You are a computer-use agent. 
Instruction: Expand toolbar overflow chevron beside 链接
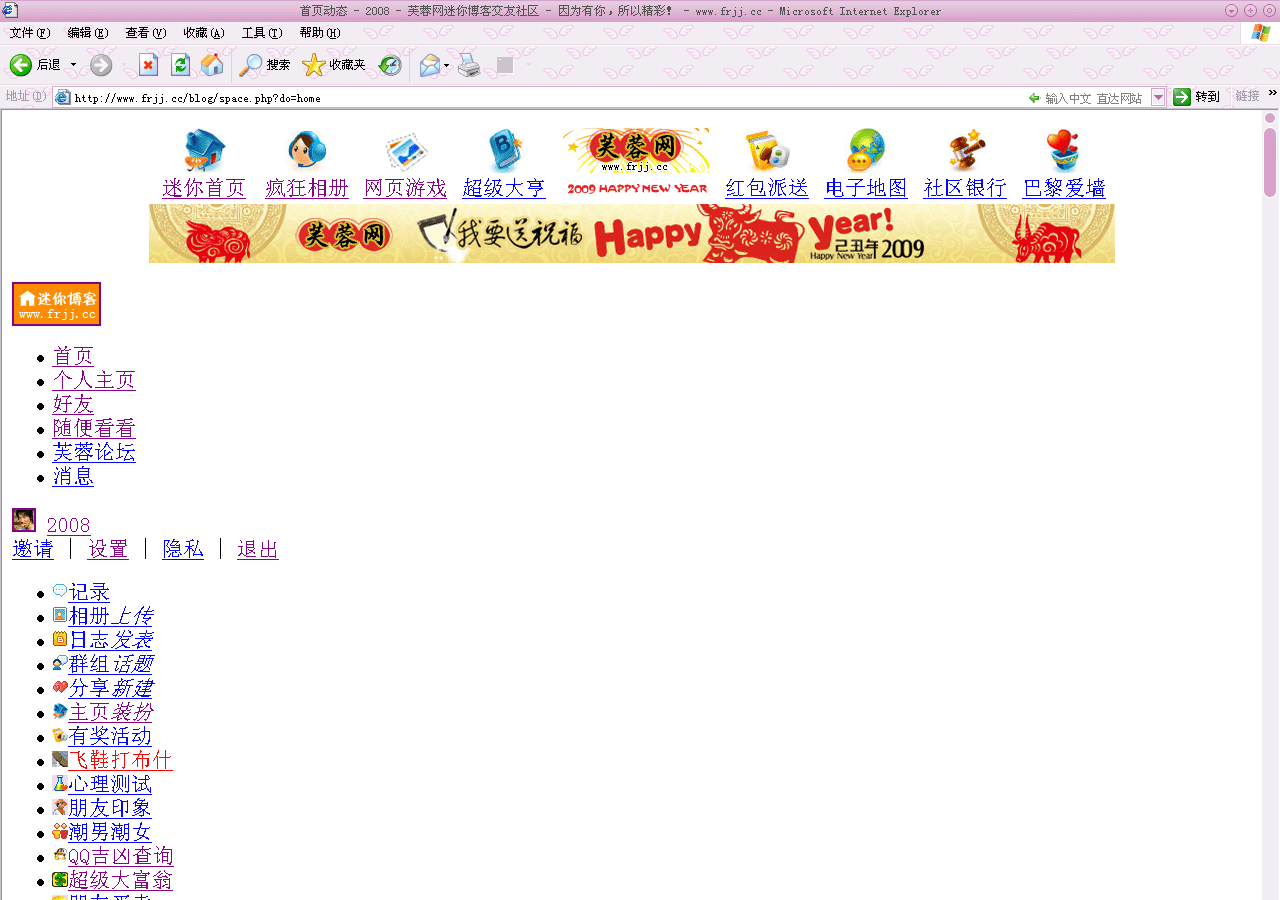pyautogui.click(x=1272, y=93)
